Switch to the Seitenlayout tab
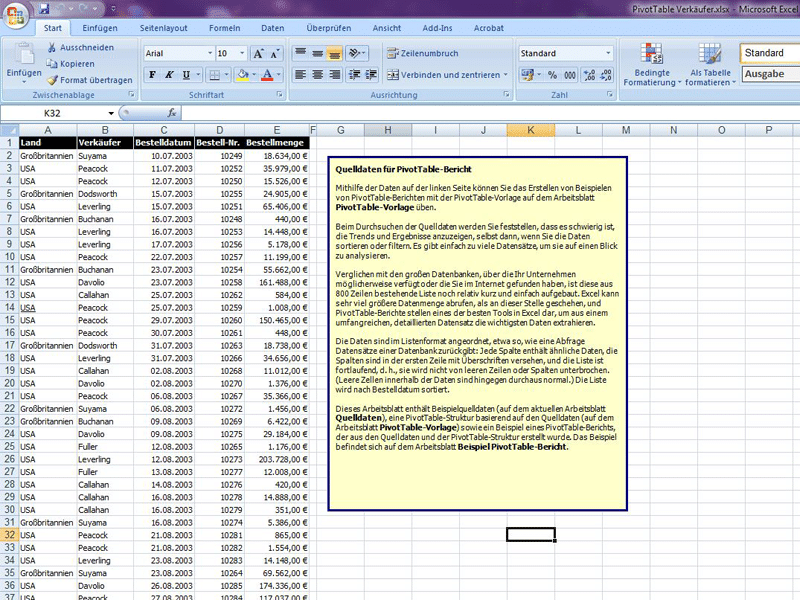Screen dimensions: 800x600 tap(163, 28)
